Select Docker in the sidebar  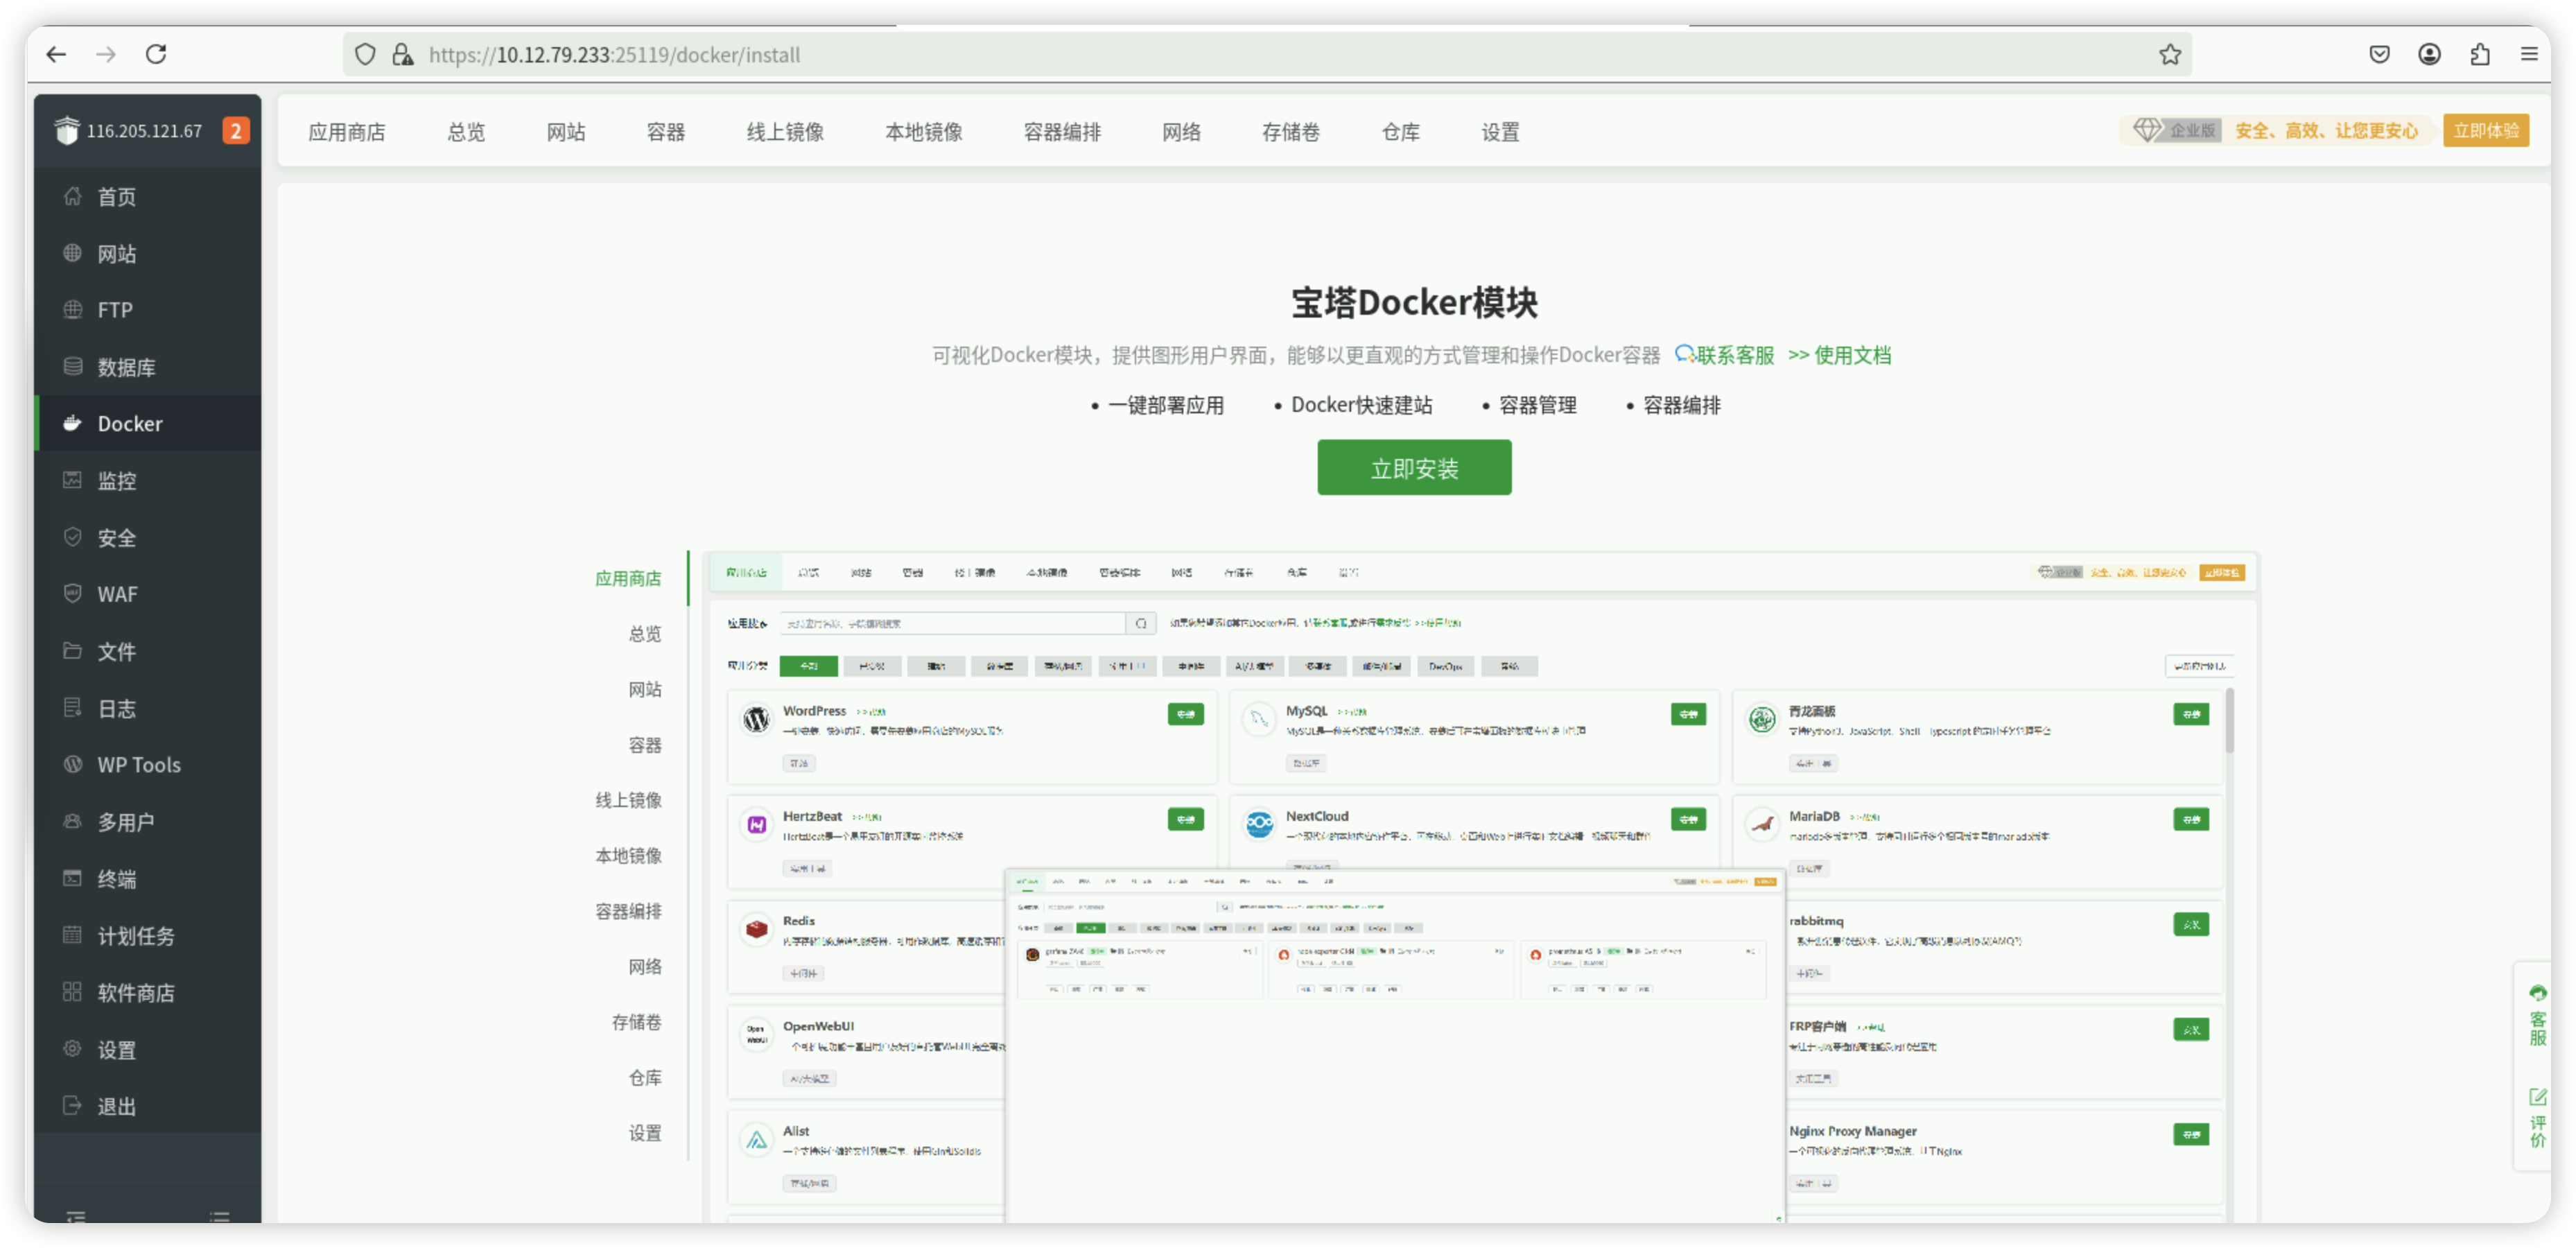[147, 424]
